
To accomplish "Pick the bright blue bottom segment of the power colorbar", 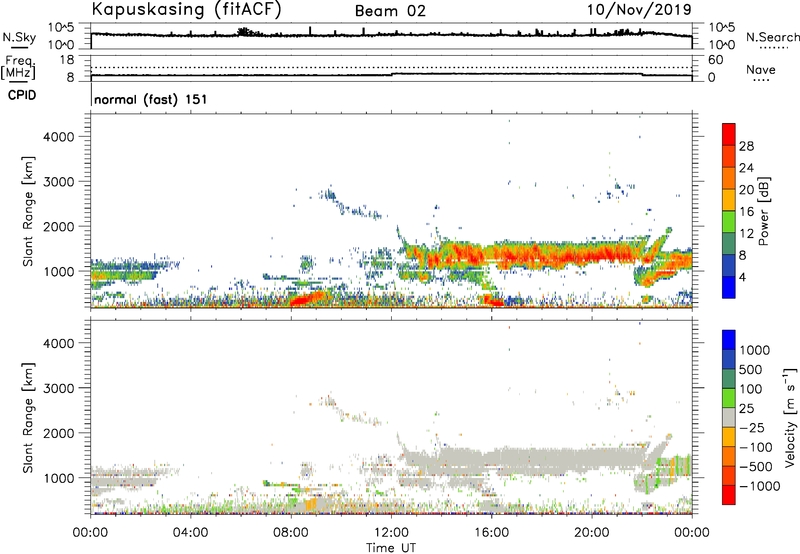I will [x=729, y=287].
